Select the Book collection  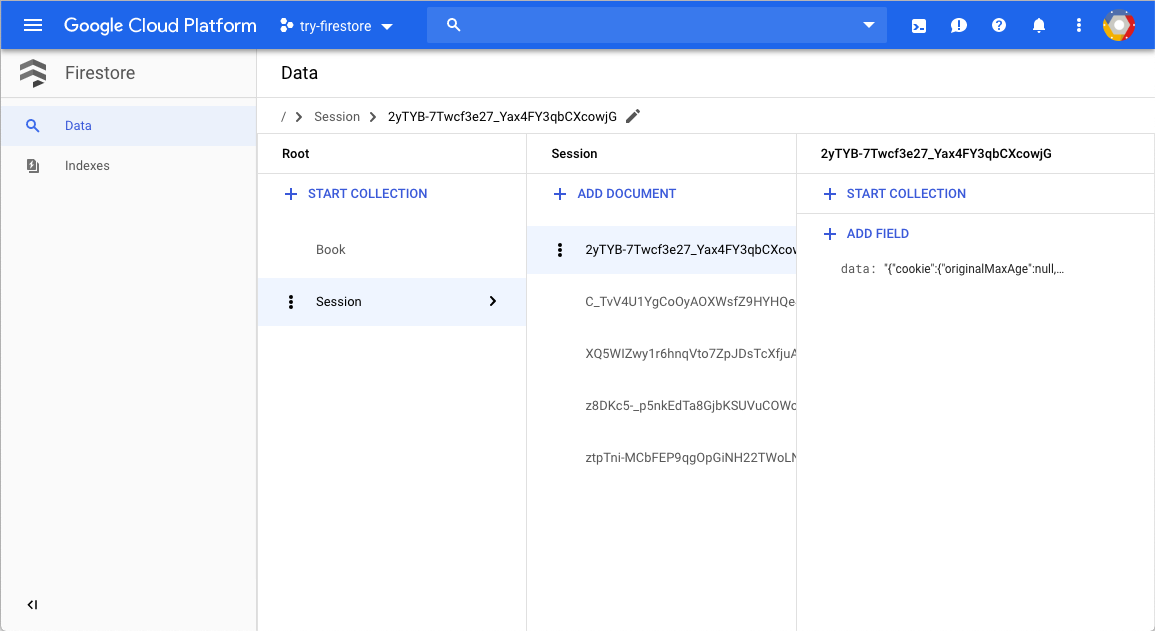[330, 249]
